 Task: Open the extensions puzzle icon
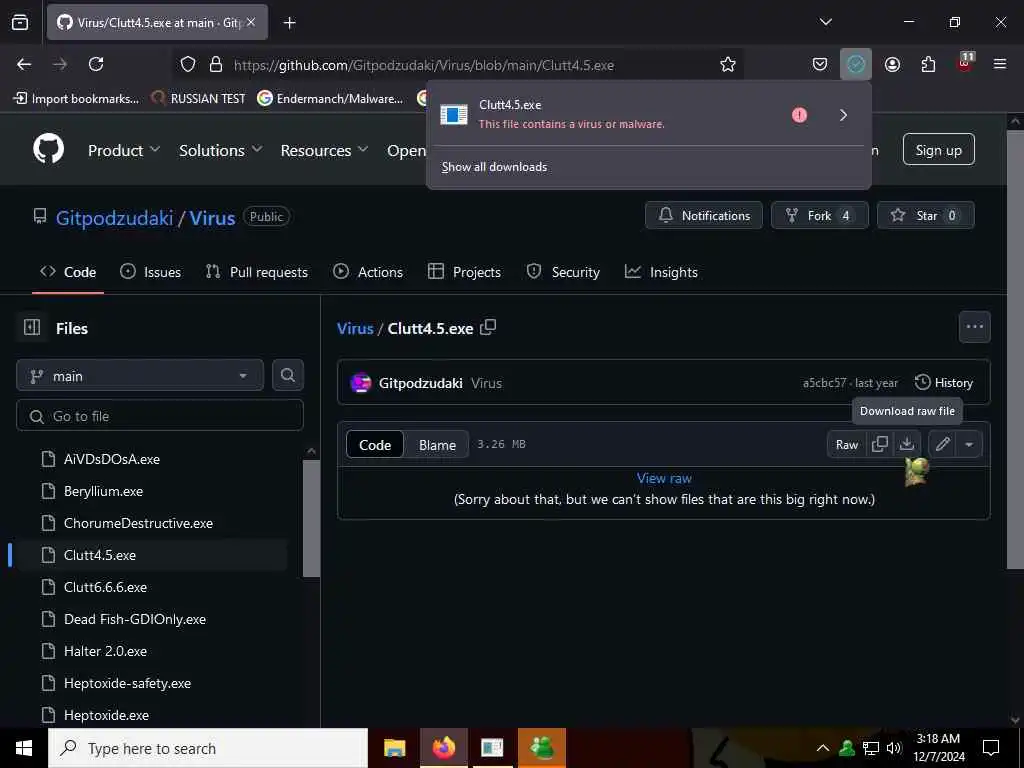pos(928,64)
